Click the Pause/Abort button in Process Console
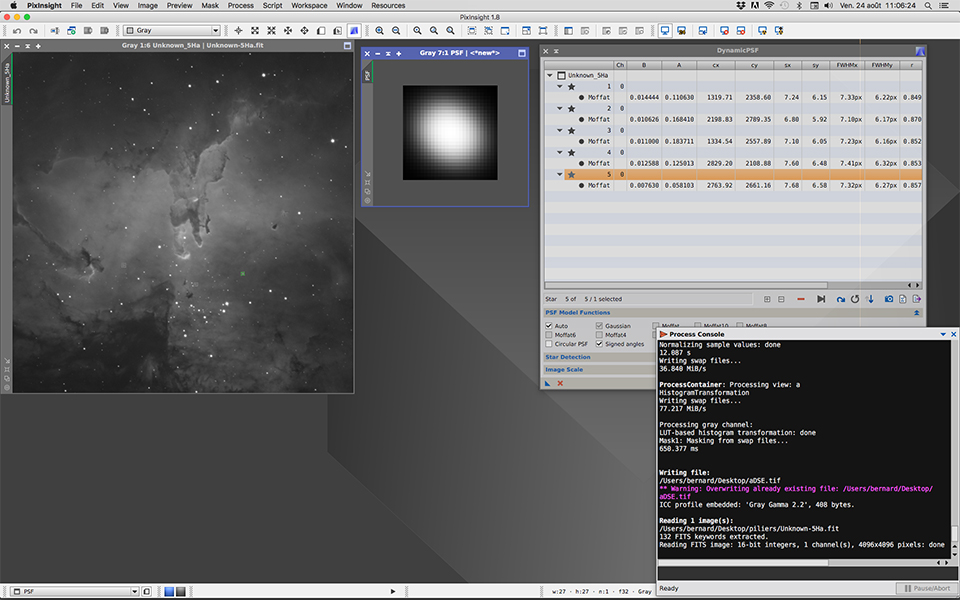The width and height of the screenshot is (960, 600). (x=926, y=589)
